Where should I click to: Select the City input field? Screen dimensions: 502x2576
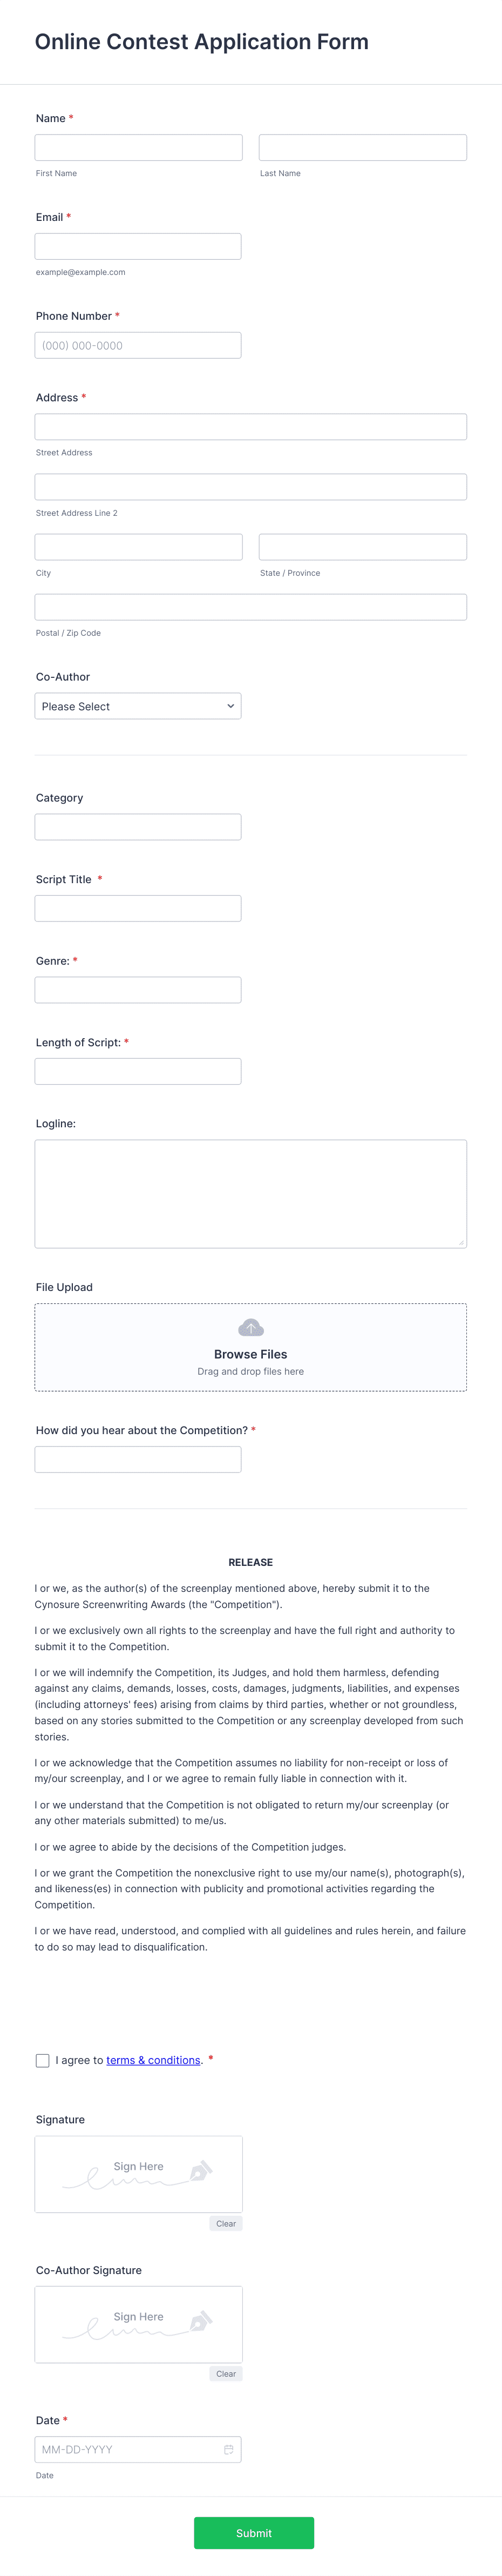tap(137, 546)
